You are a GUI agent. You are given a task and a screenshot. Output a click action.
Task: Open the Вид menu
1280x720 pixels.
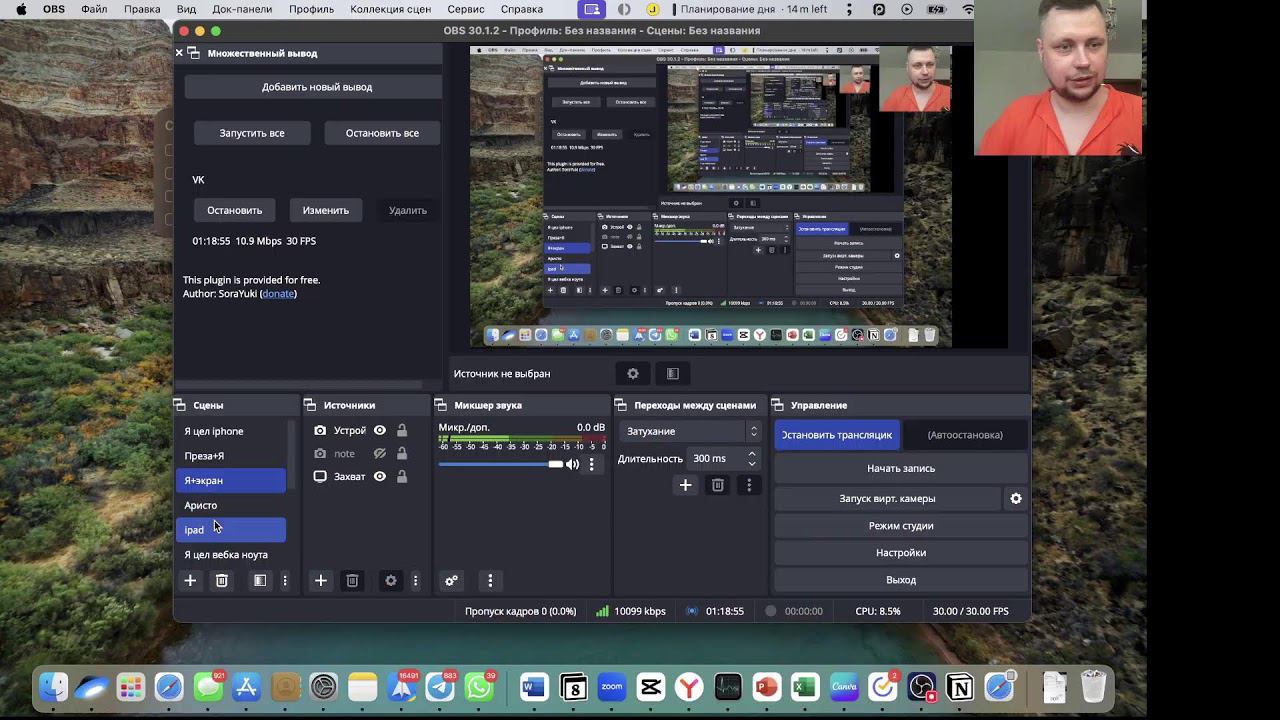186,9
